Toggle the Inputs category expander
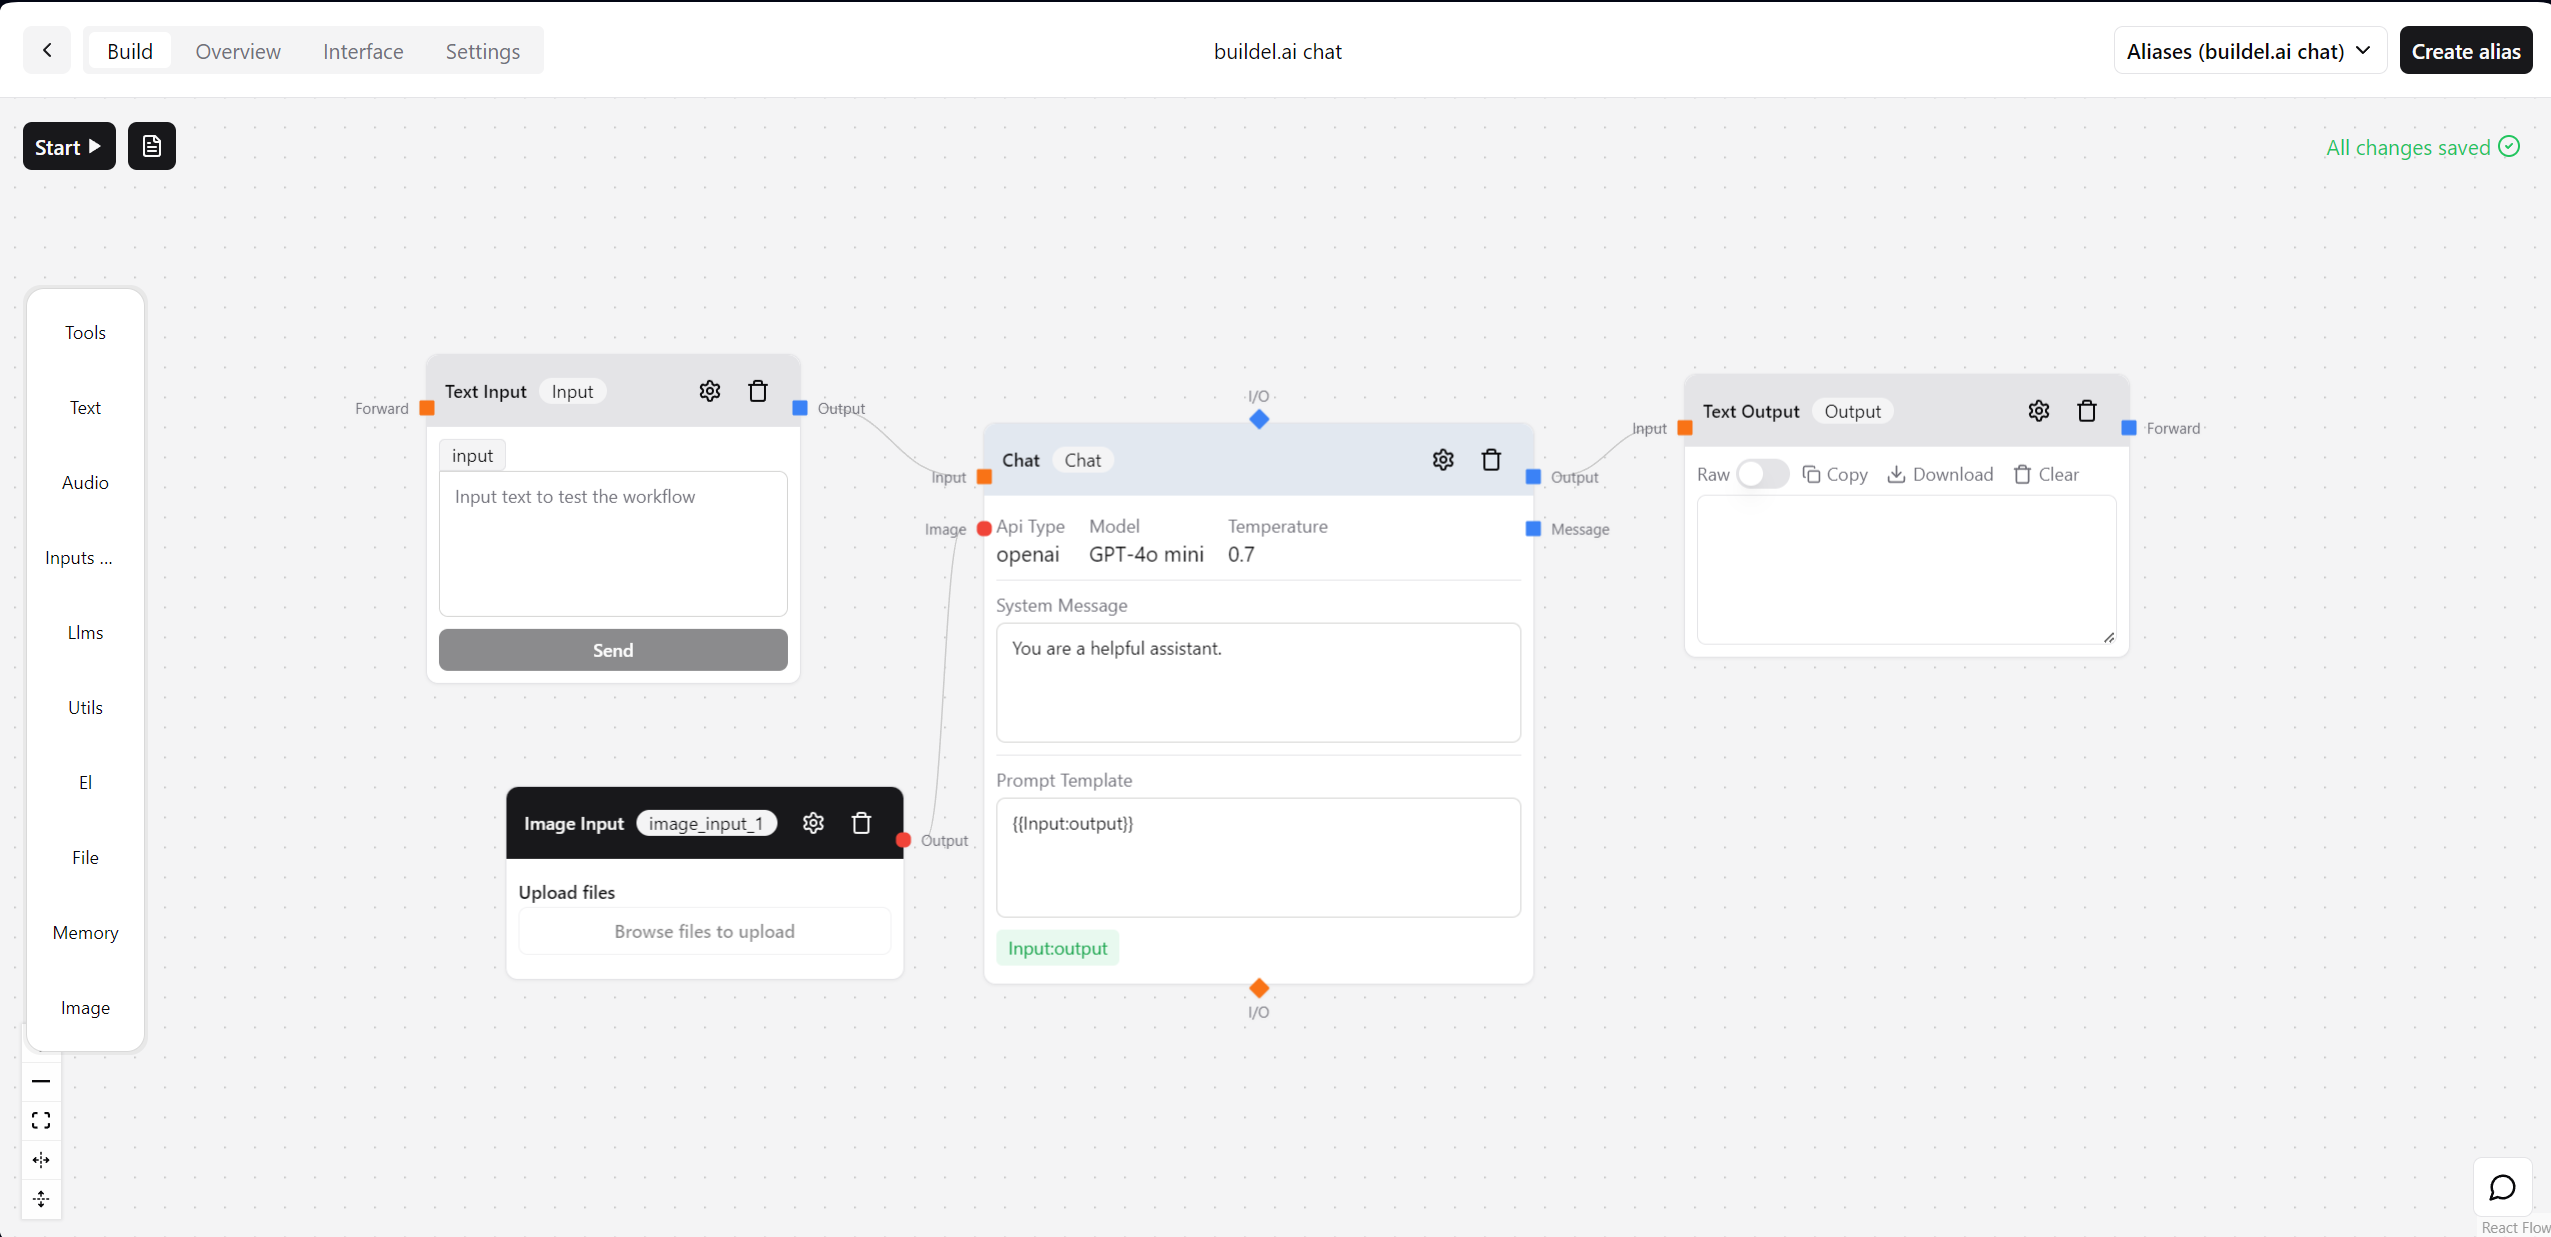This screenshot has height=1237, width=2551. (x=80, y=558)
